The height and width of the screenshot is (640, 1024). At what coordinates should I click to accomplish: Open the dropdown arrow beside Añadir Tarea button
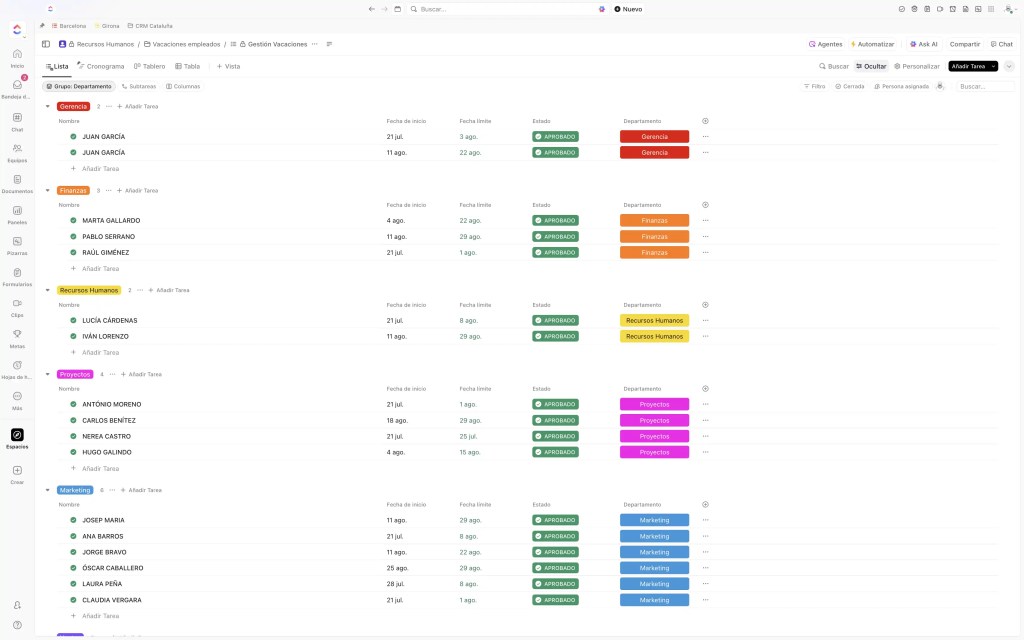(x=993, y=66)
